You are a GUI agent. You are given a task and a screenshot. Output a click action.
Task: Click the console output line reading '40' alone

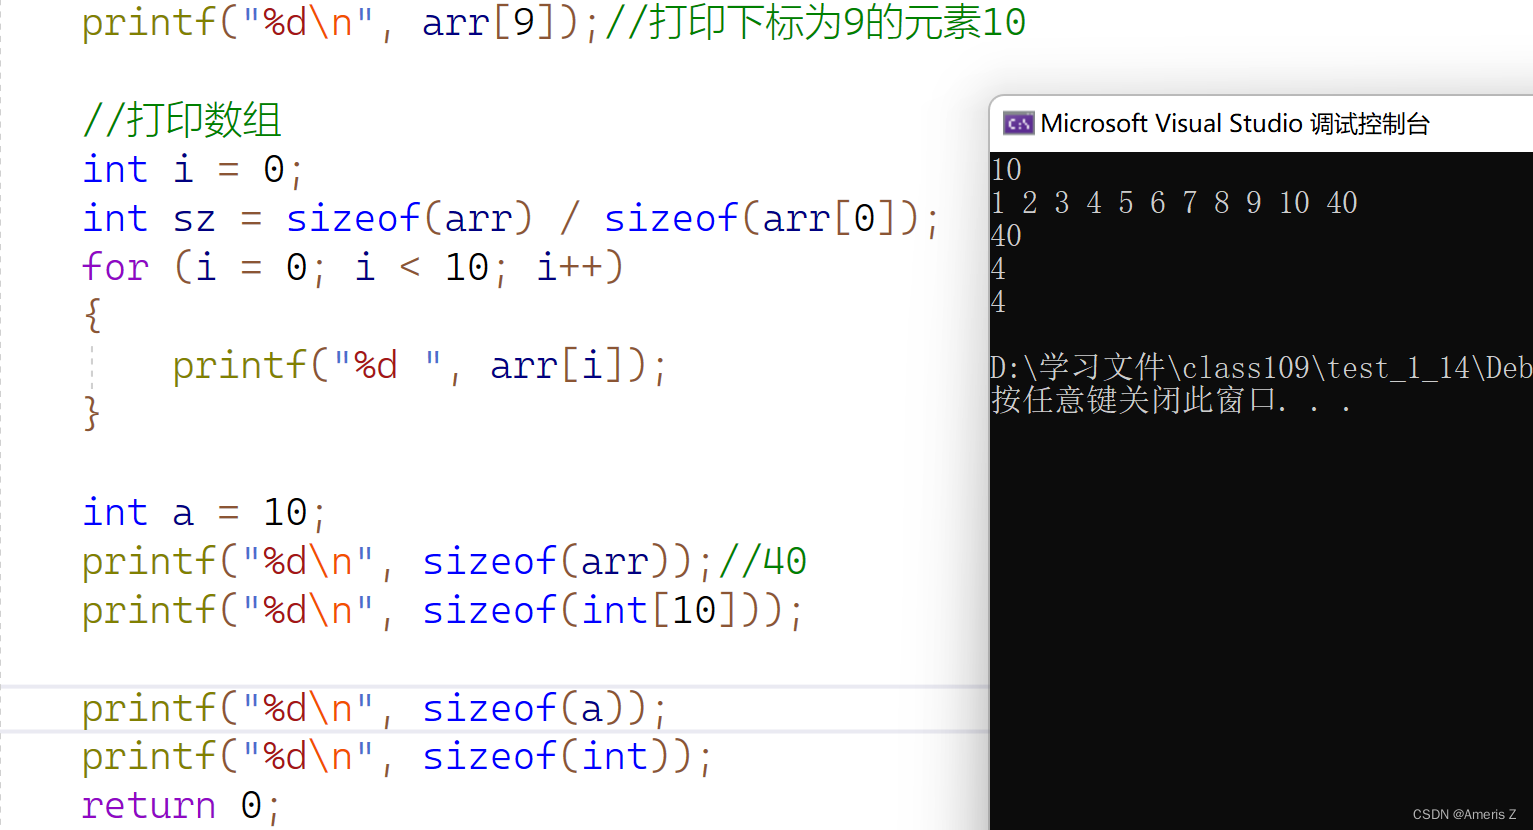(1006, 236)
